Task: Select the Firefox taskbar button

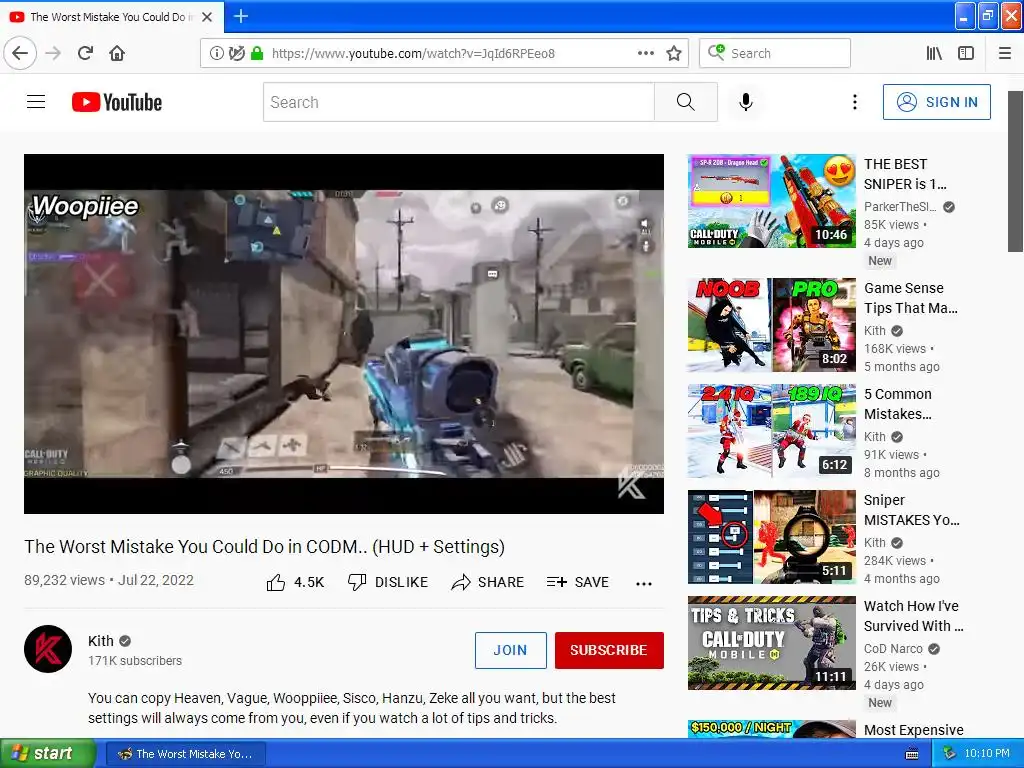Action: click(x=185, y=754)
